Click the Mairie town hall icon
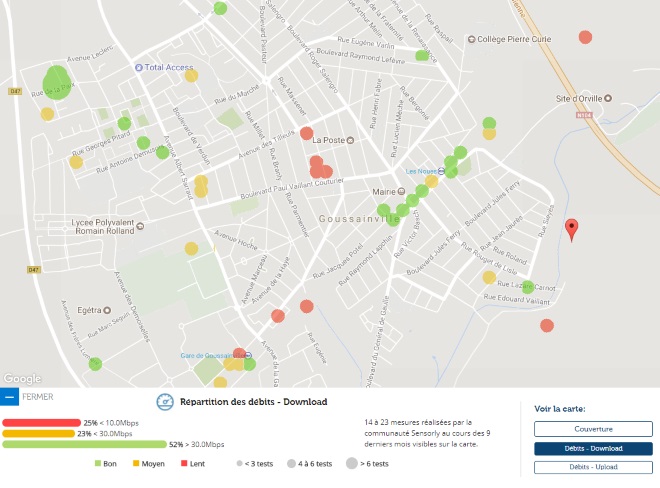The image size is (660, 488). (x=402, y=190)
